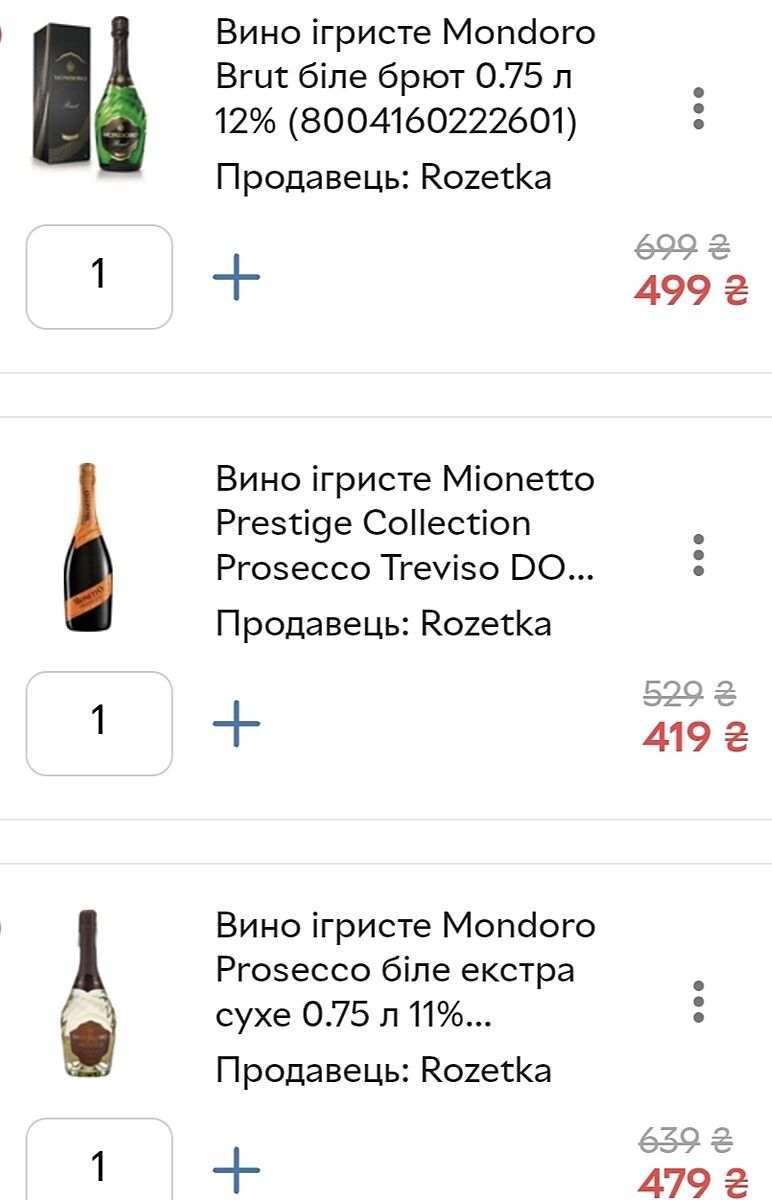Viewport: 772px width, 1200px height.
Task: Click seller Rozetka under Mondoro Brut
Action: 383,178
